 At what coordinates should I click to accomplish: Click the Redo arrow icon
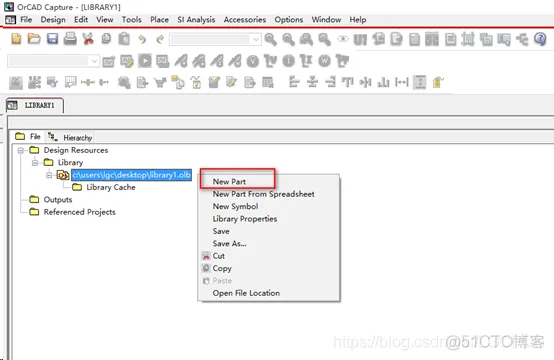(x=160, y=39)
